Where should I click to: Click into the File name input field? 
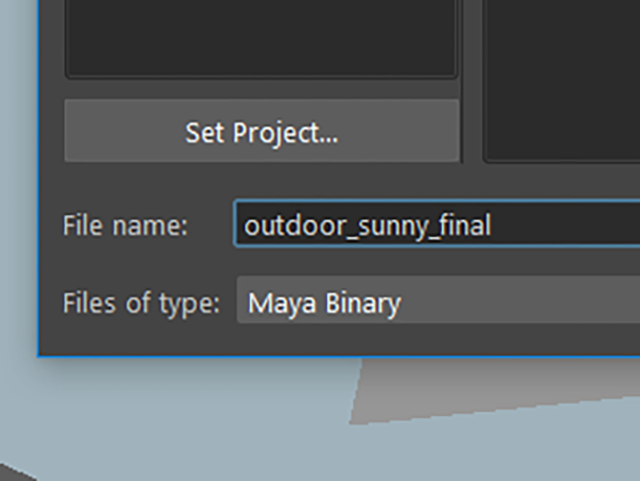point(437,224)
